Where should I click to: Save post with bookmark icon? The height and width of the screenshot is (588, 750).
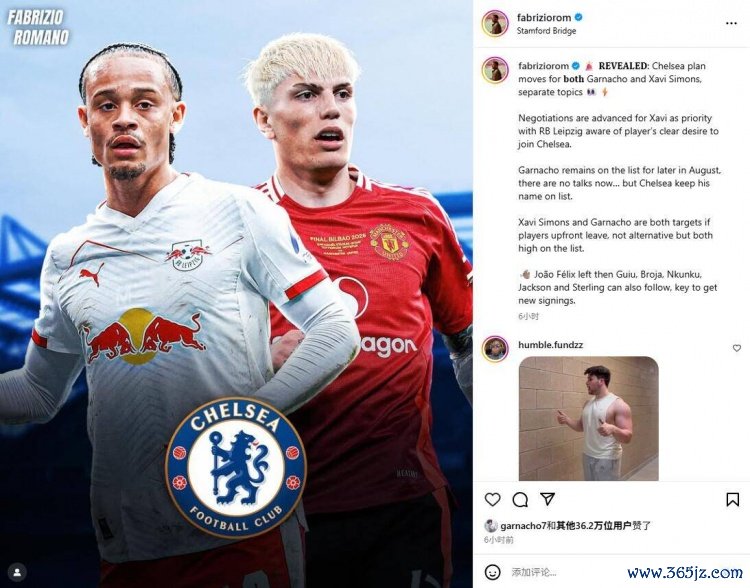click(732, 499)
